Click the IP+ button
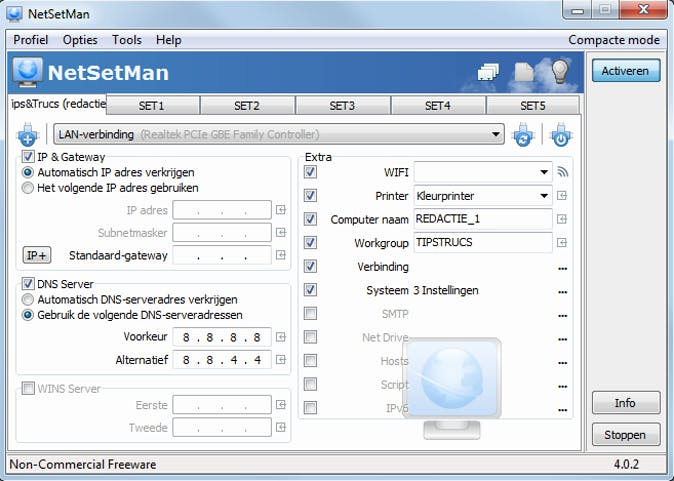This screenshot has height=481, width=674. coord(37,255)
